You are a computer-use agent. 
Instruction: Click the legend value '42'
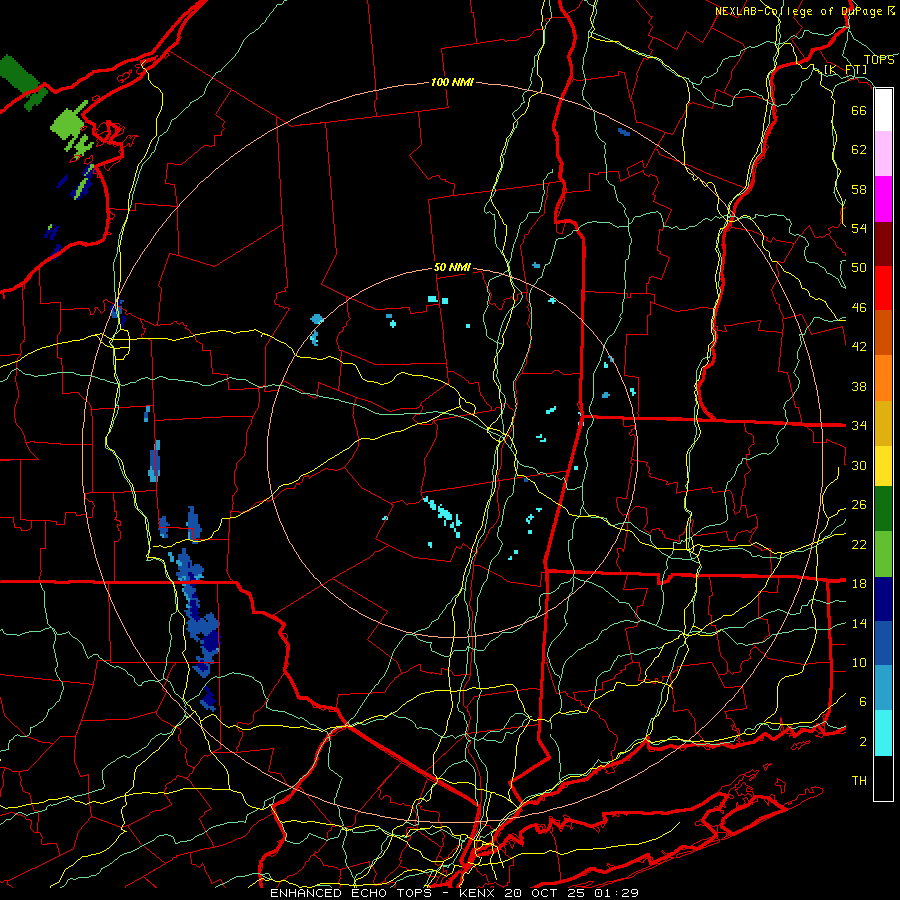[x=859, y=347]
